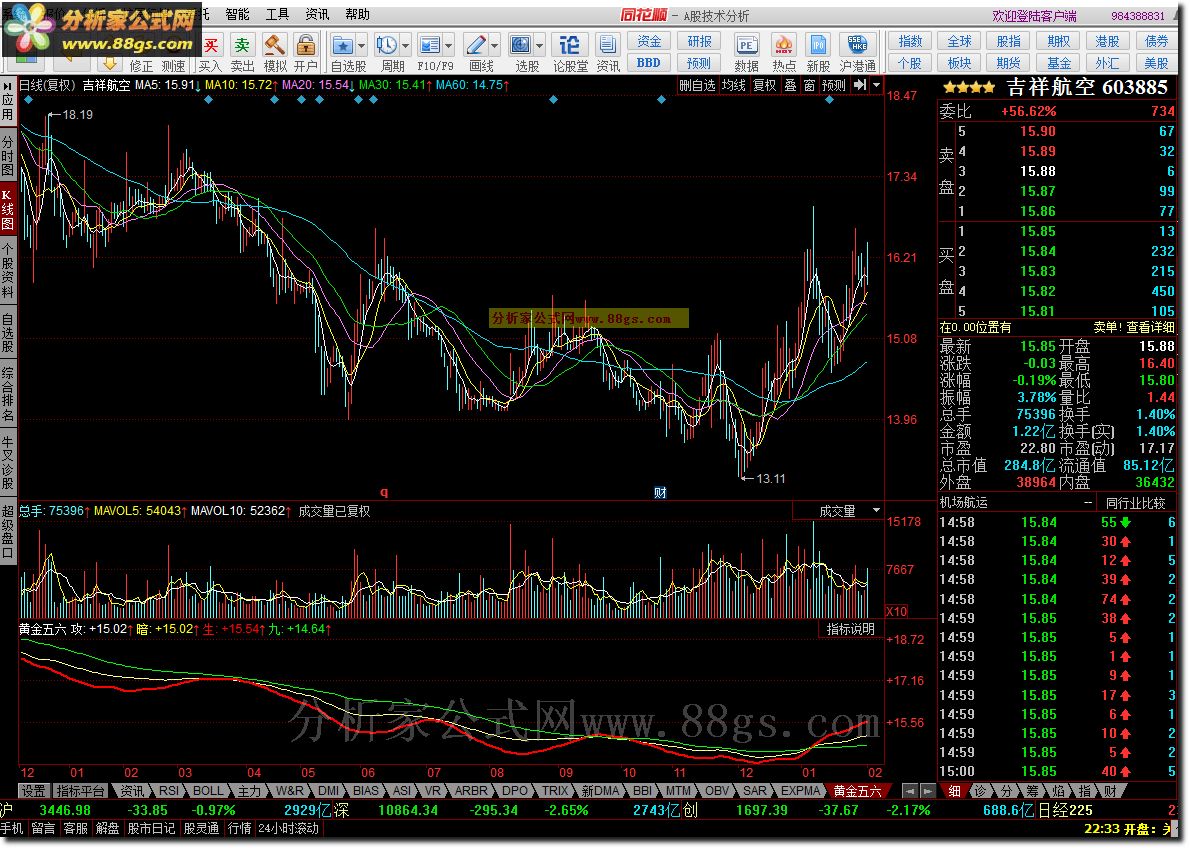Open the 周期 dropdown arrow

tap(406, 45)
